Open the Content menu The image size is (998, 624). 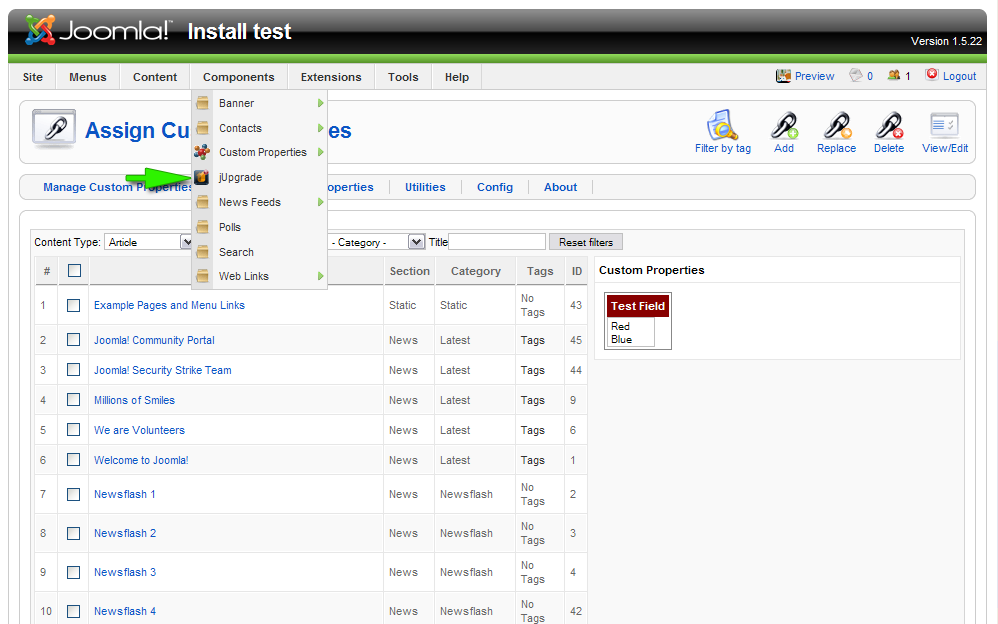tap(155, 77)
